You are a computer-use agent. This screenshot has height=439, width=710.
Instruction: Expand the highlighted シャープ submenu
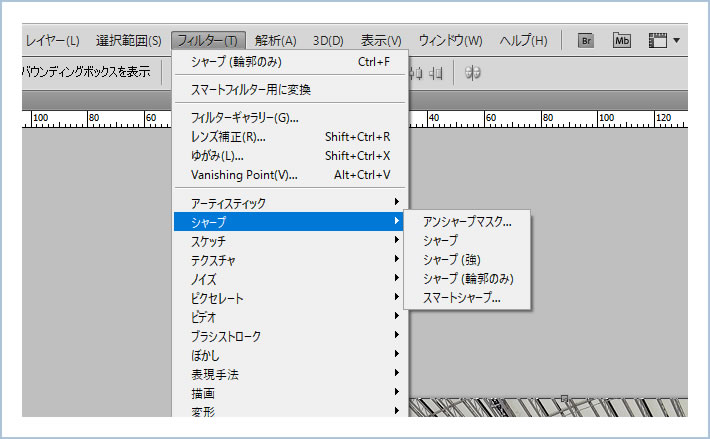tap(290, 222)
